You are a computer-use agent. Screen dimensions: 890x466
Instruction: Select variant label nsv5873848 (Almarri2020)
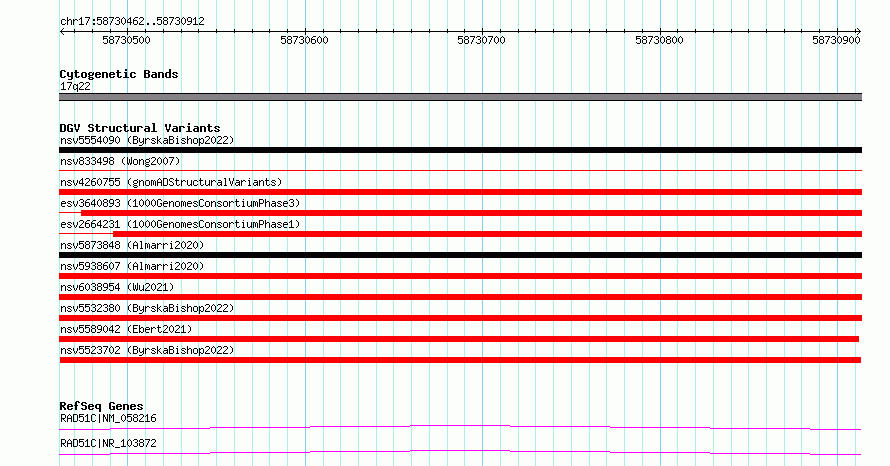(132, 245)
